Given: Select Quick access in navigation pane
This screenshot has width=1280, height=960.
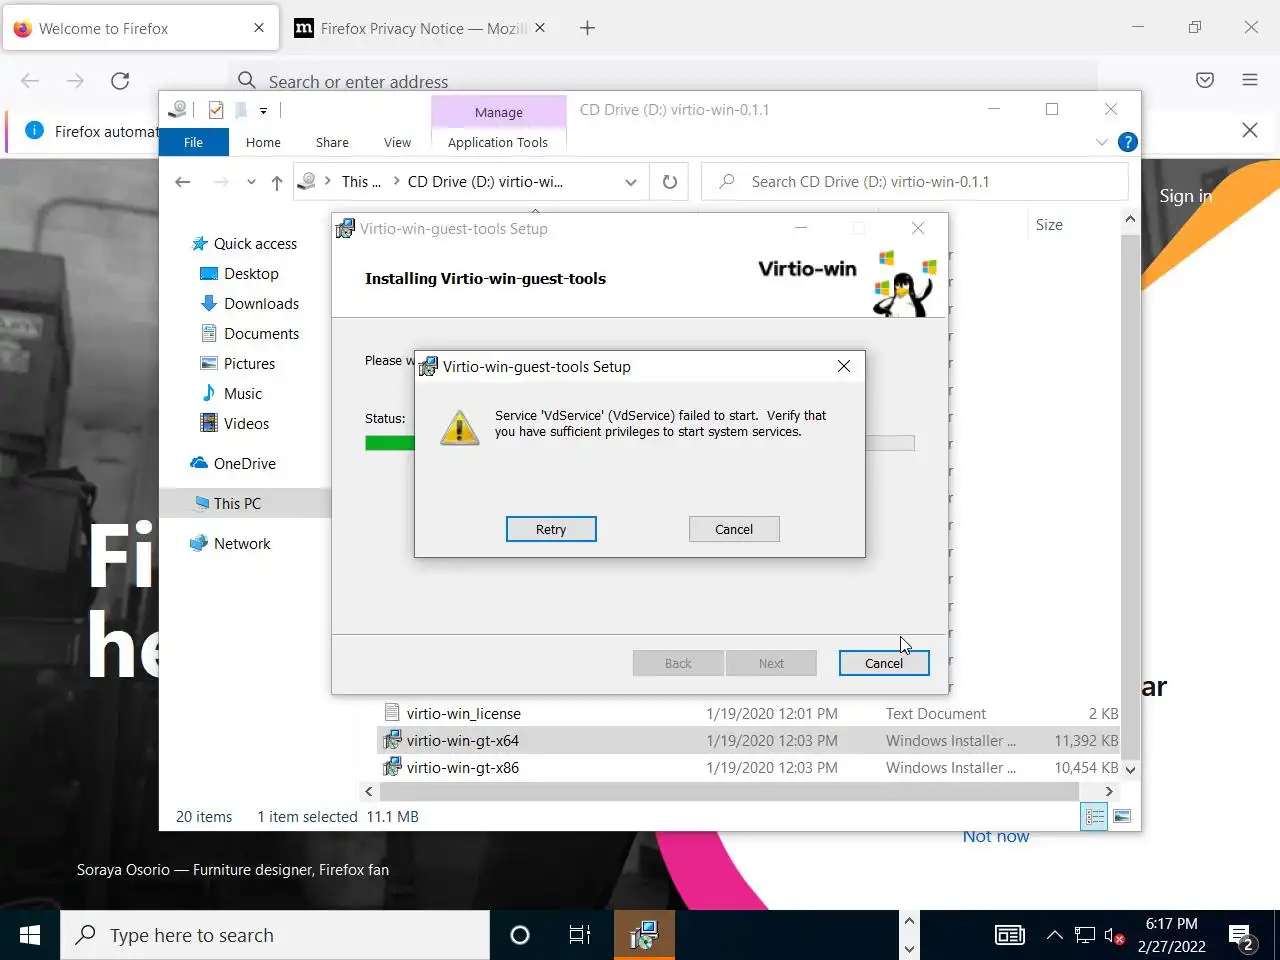Looking at the screenshot, I should tap(255, 244).
